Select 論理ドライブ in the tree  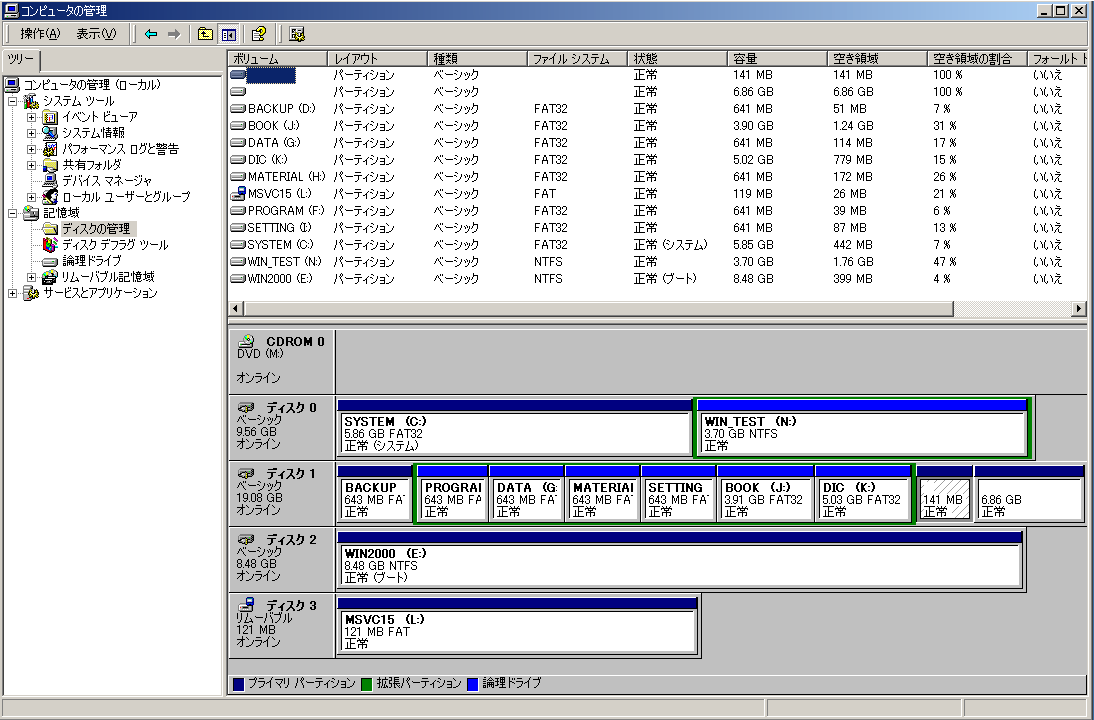coord(91,261)
